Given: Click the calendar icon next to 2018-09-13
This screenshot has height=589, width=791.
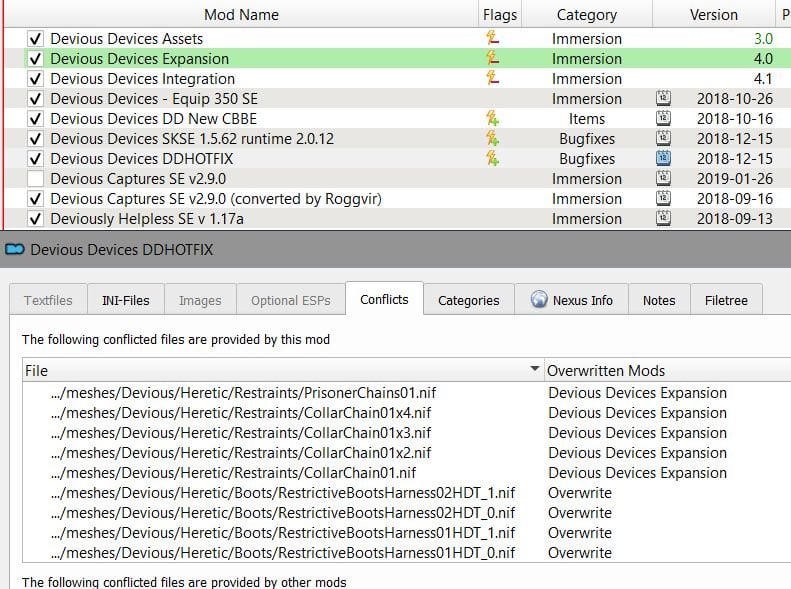Looking at the screenshot, I should tap(663, 218).
